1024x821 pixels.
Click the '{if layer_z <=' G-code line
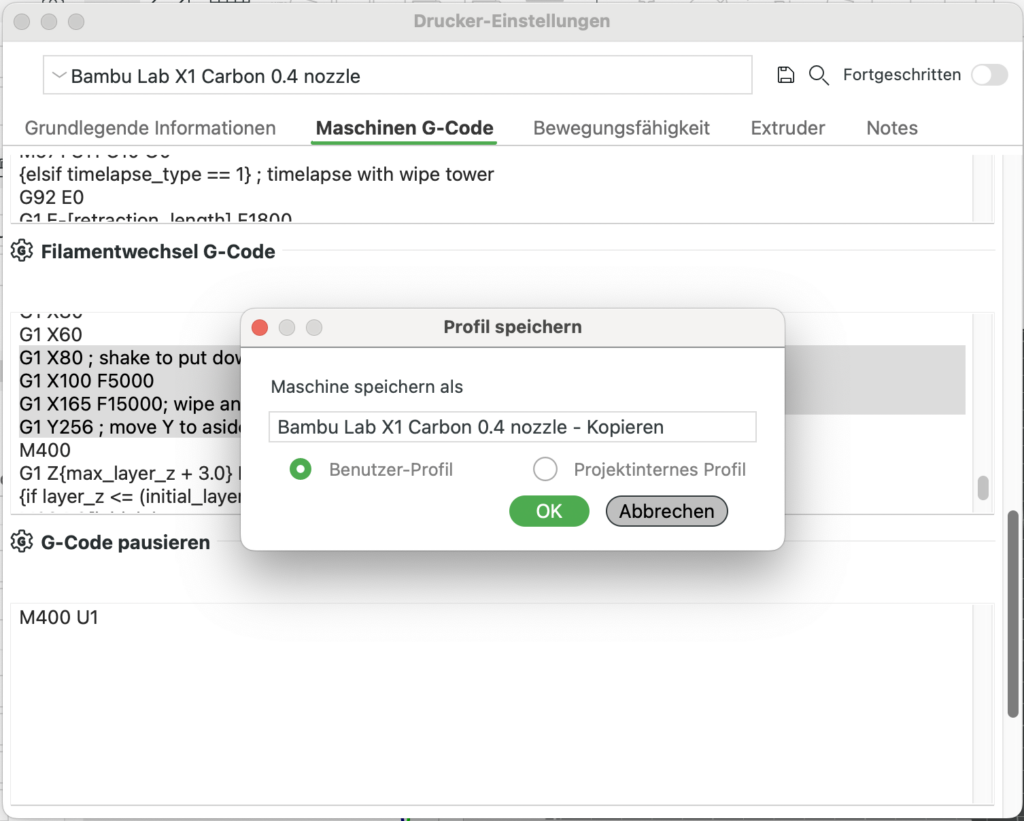coord(131,496)
